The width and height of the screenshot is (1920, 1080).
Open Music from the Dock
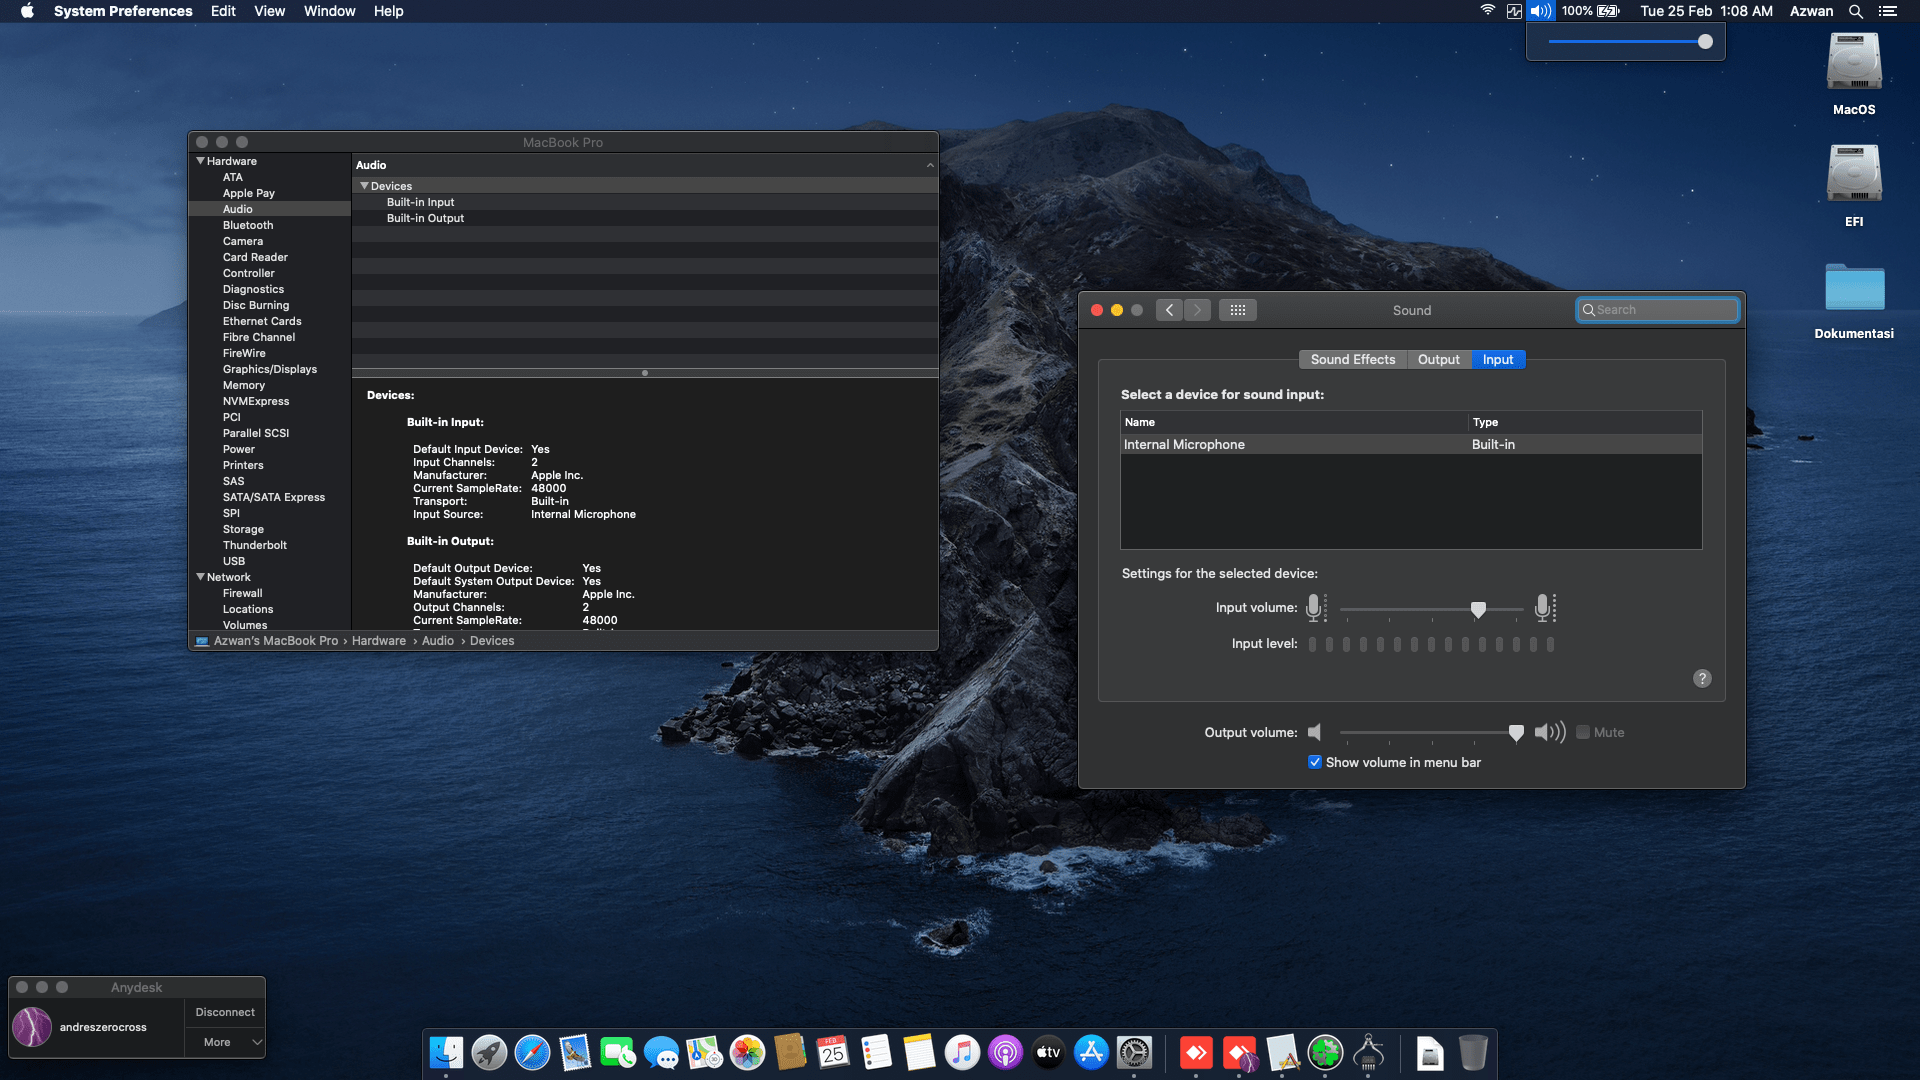(962, 1053)
